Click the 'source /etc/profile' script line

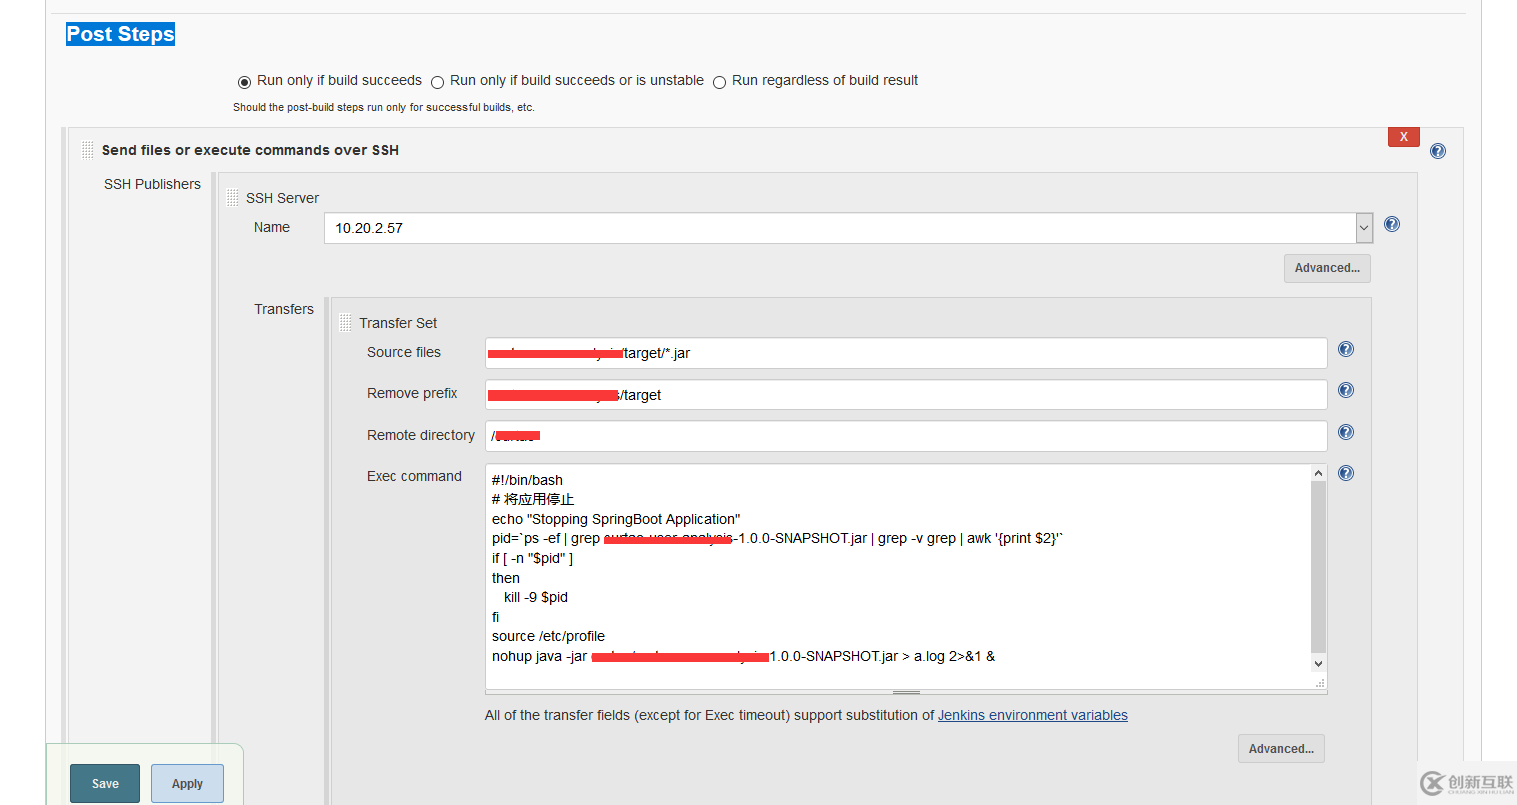coord(548,636)
